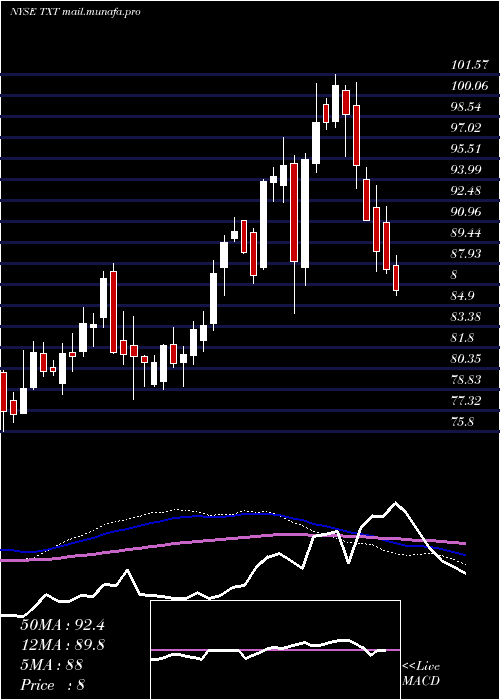
Task: Click the 87.93 price axis label
Action: [466, 254]
